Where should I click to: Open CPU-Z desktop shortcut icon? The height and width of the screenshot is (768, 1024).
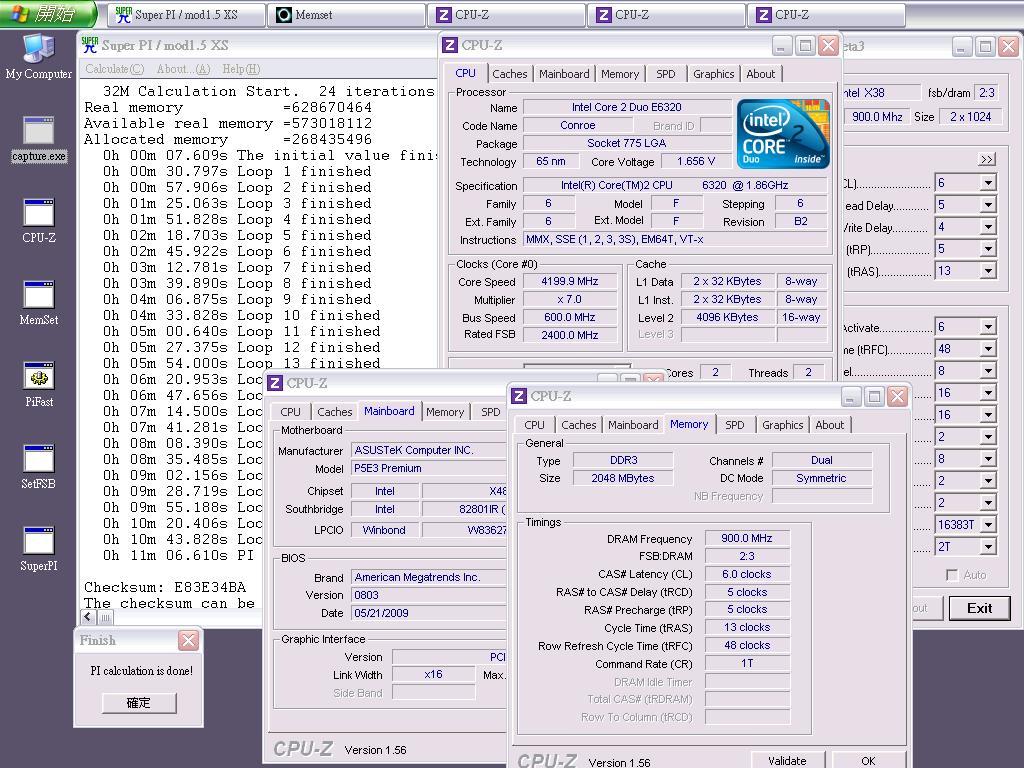point(39,221)
